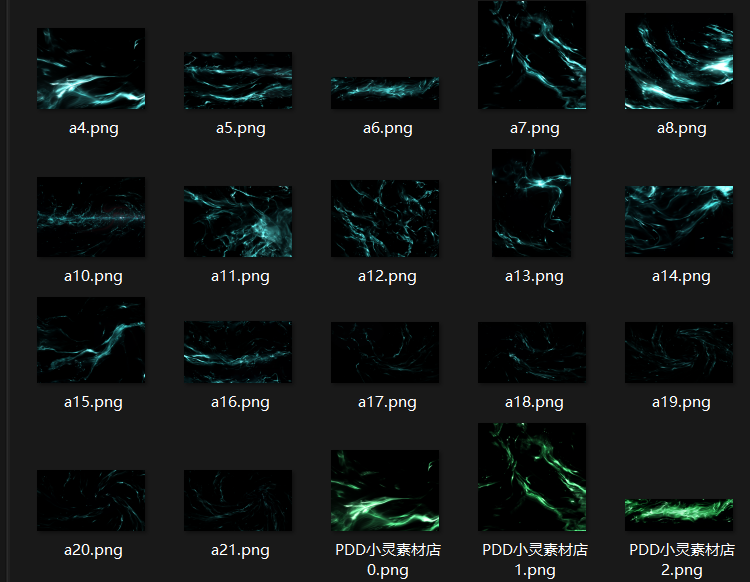The width and height of the screenshot is (750, 582).
Task: Select the a21.png thumbnail
Action: [238, 500]
